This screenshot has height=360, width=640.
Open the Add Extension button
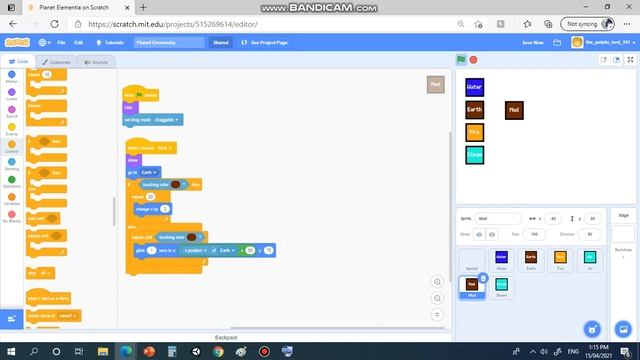pyautogui.click(x=11, y=319)
